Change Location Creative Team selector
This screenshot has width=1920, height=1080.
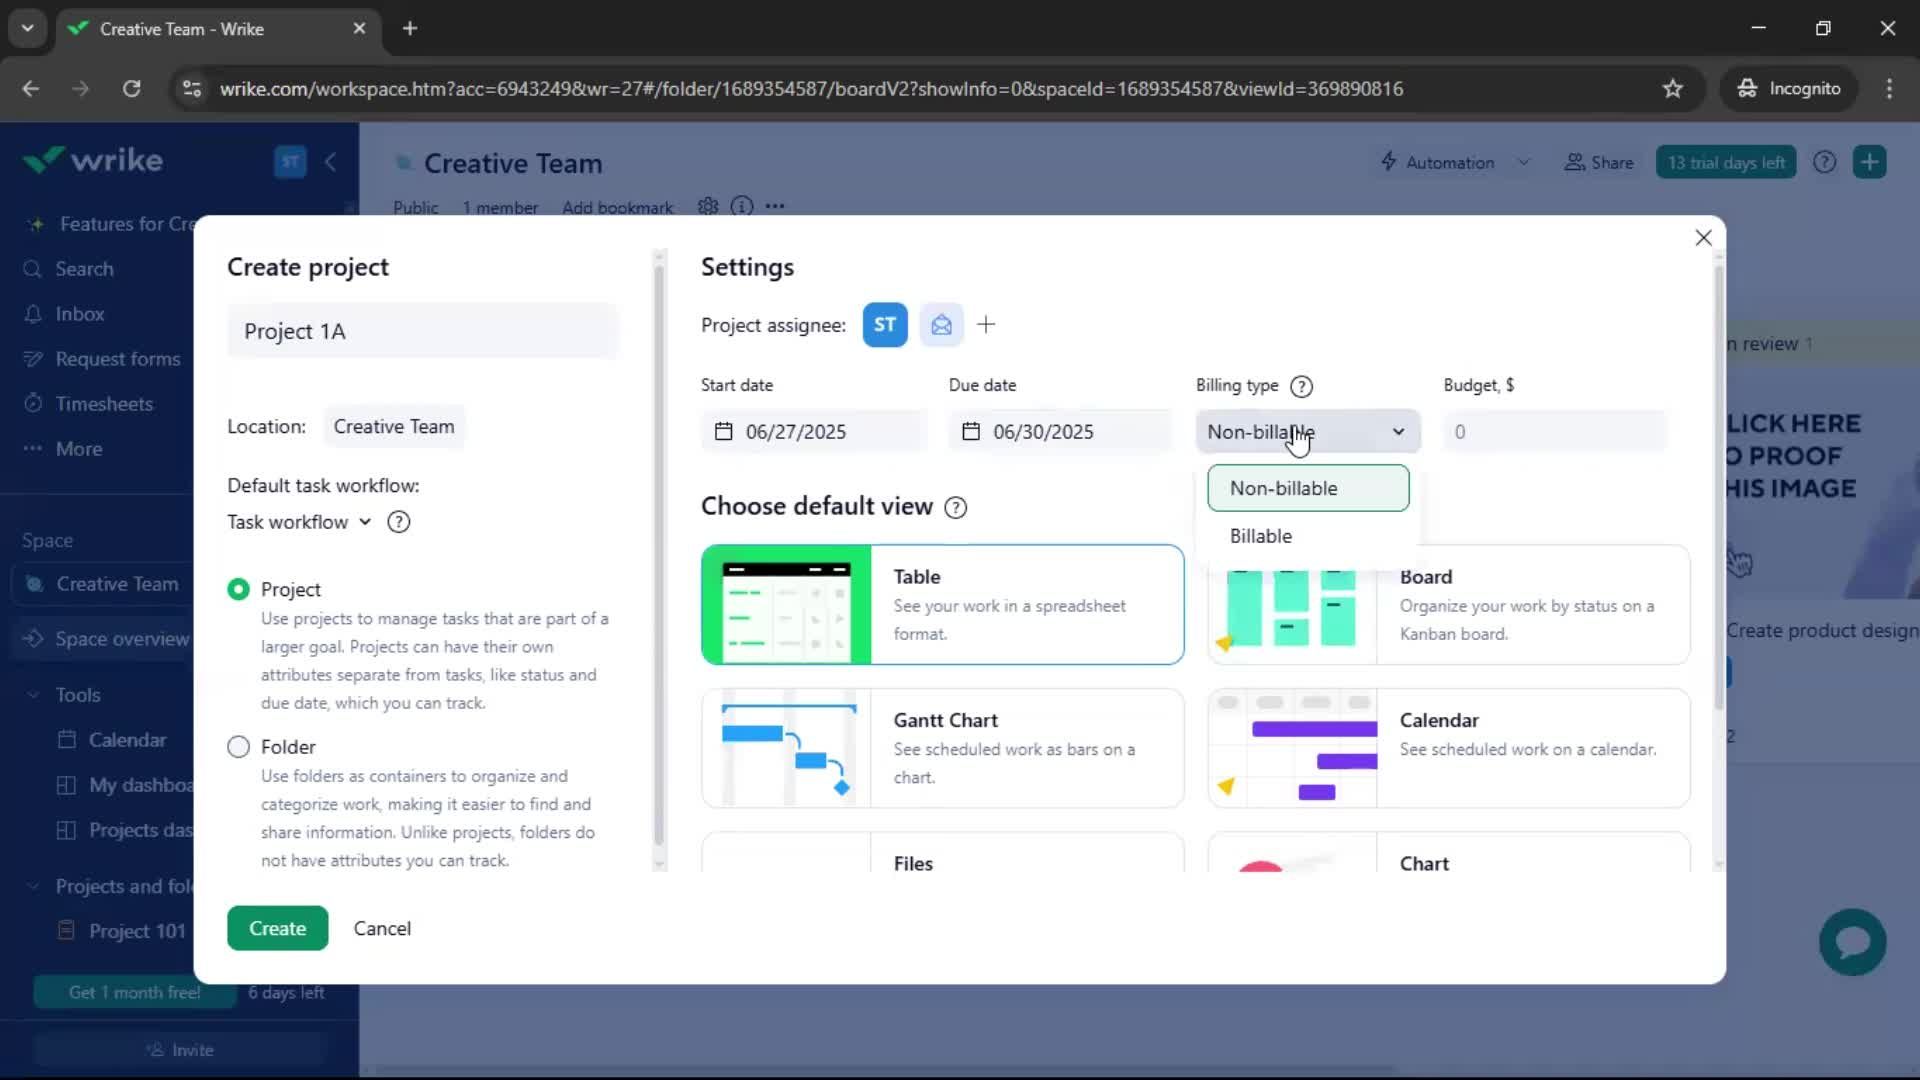click(x=394, y=427)
